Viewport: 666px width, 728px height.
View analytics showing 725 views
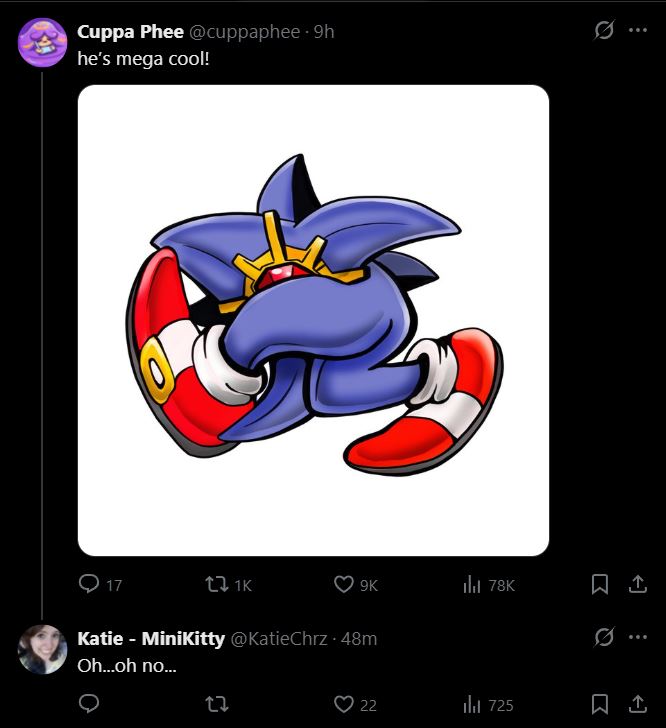pos(488,705)
